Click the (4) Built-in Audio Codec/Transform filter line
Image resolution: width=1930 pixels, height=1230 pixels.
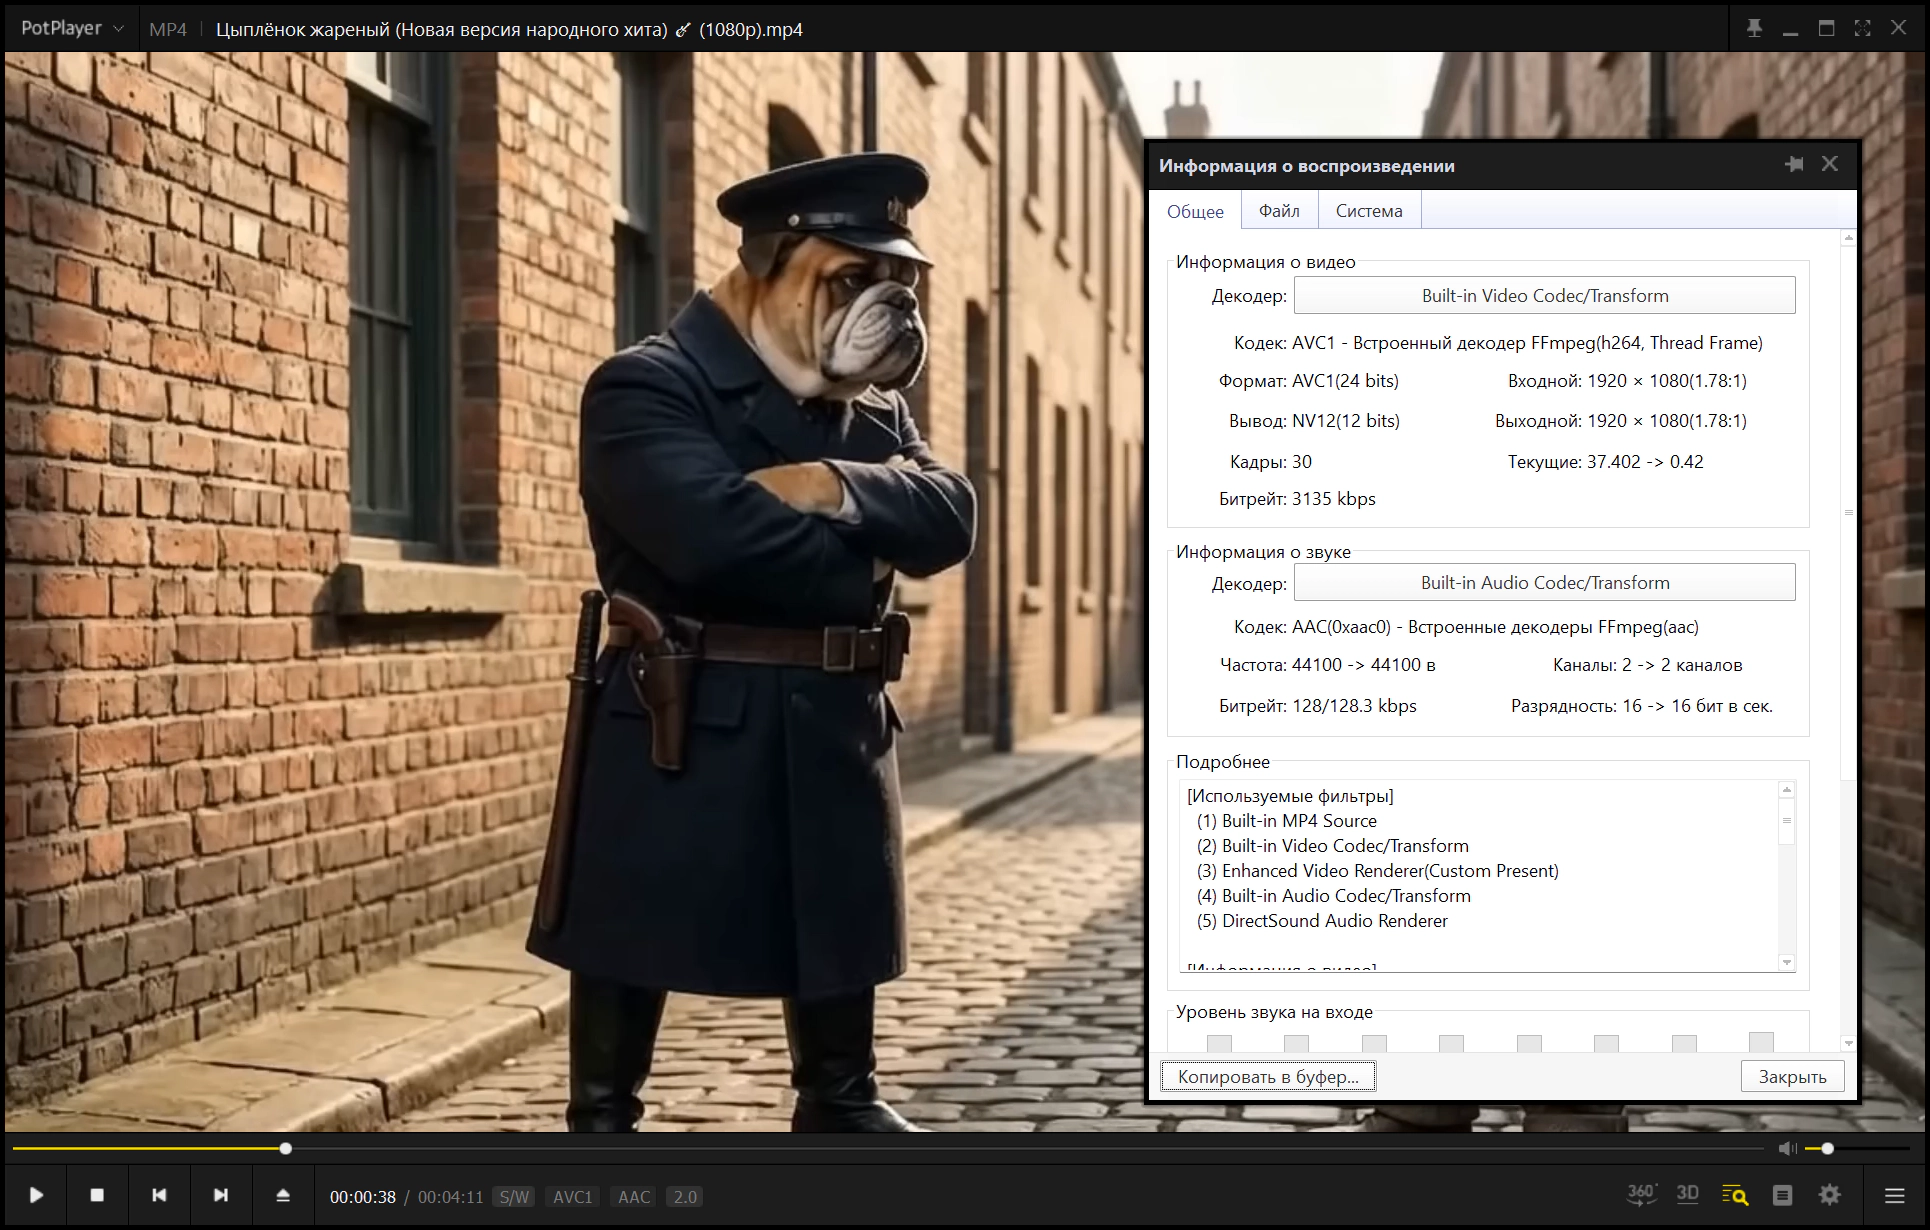[1333, 896]
